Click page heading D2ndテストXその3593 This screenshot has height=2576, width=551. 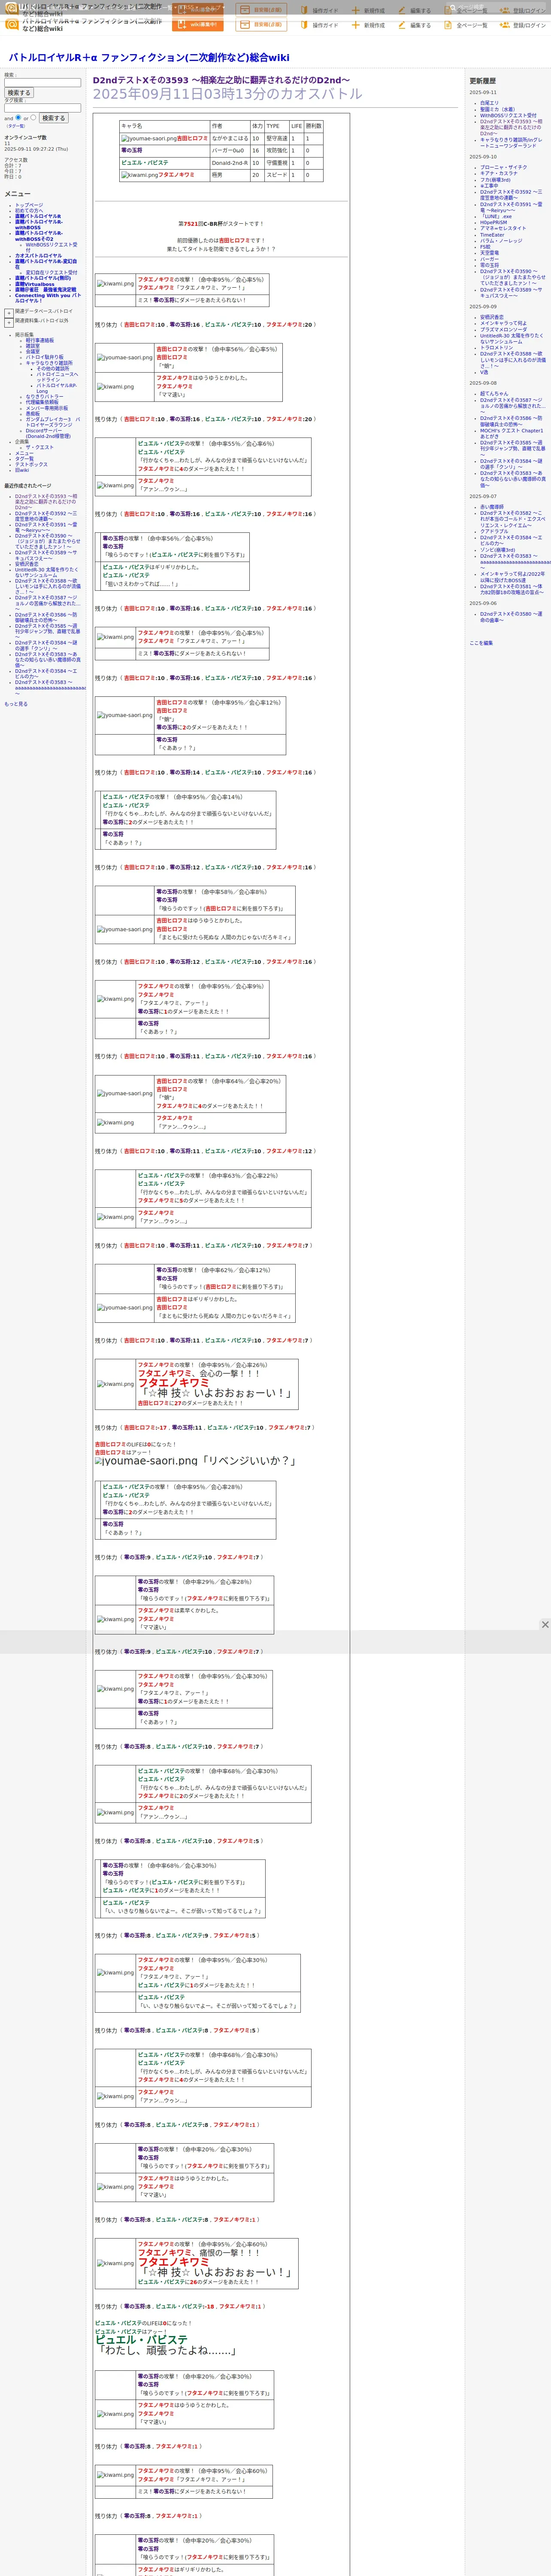221,80
